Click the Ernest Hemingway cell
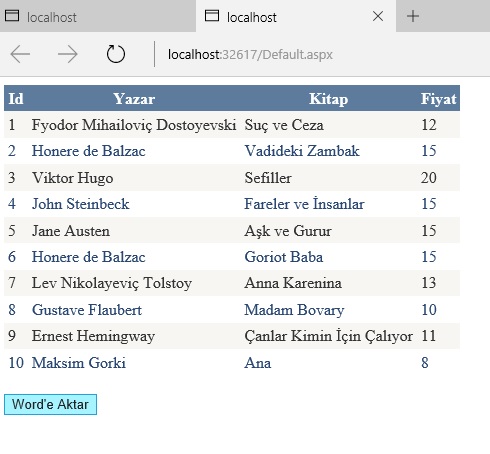490x454 pixels. 93,336
